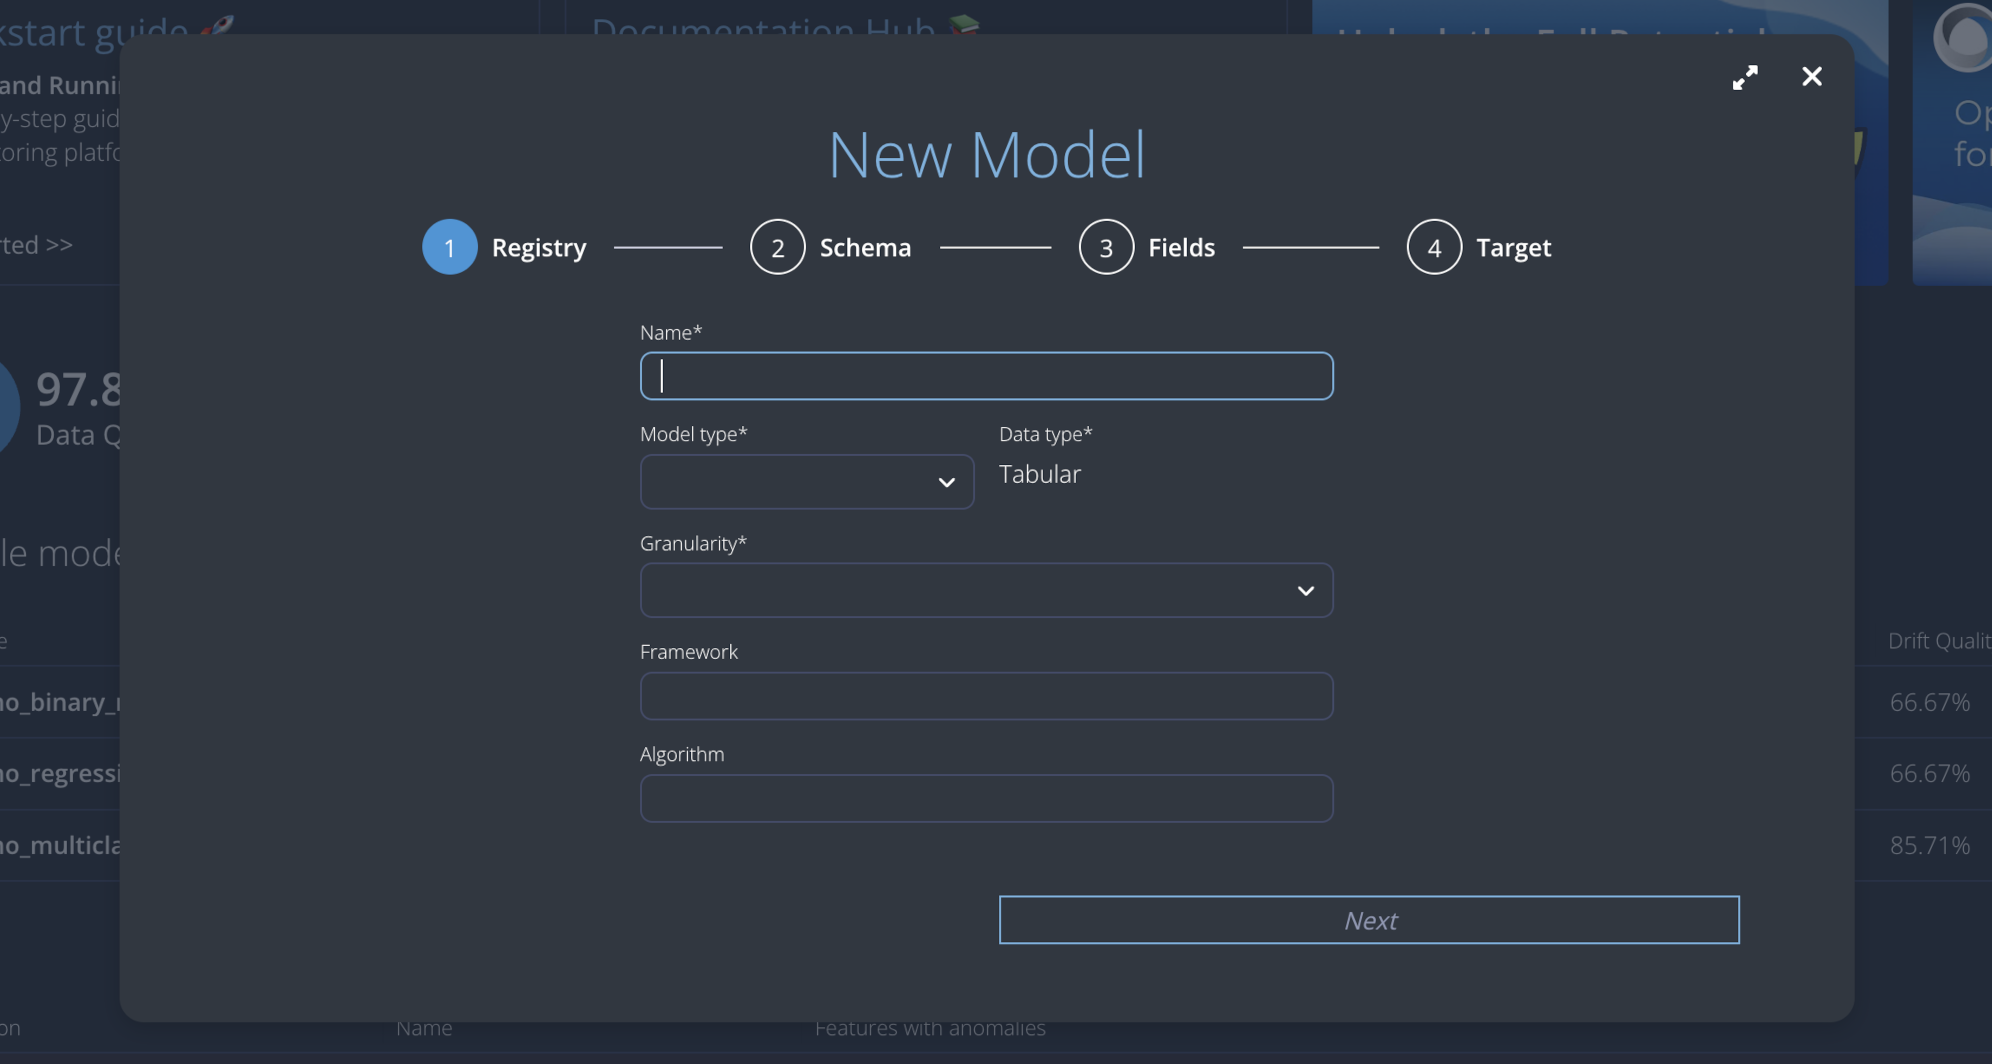Viewport: 1992px width, 1064px height.
Task: Open the Granularity dropdown
Action: (986, 590)
